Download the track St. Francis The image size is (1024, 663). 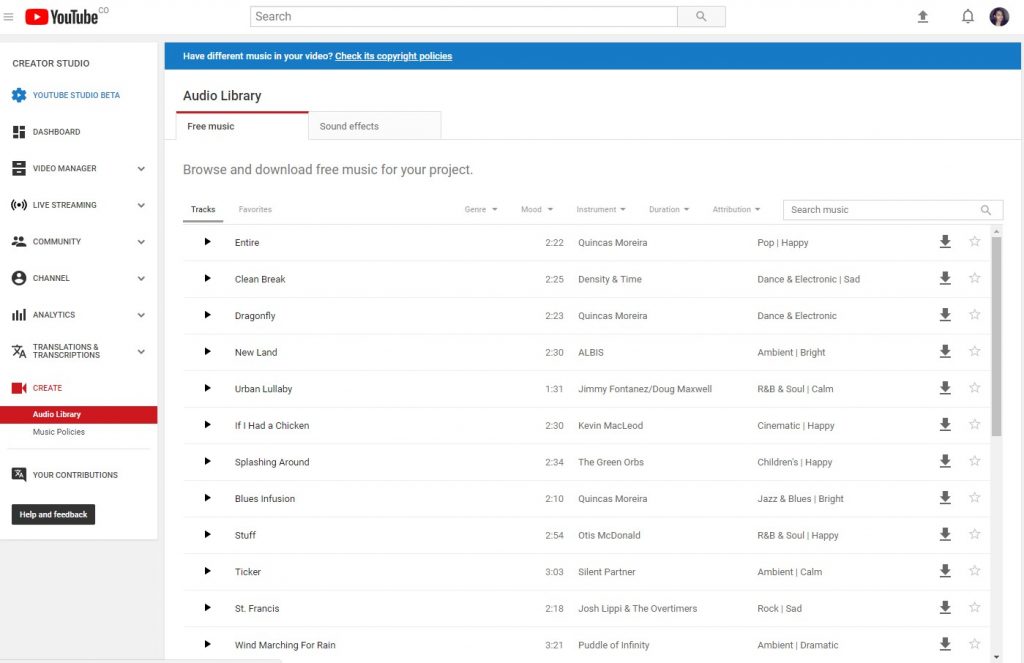[944, 607]
